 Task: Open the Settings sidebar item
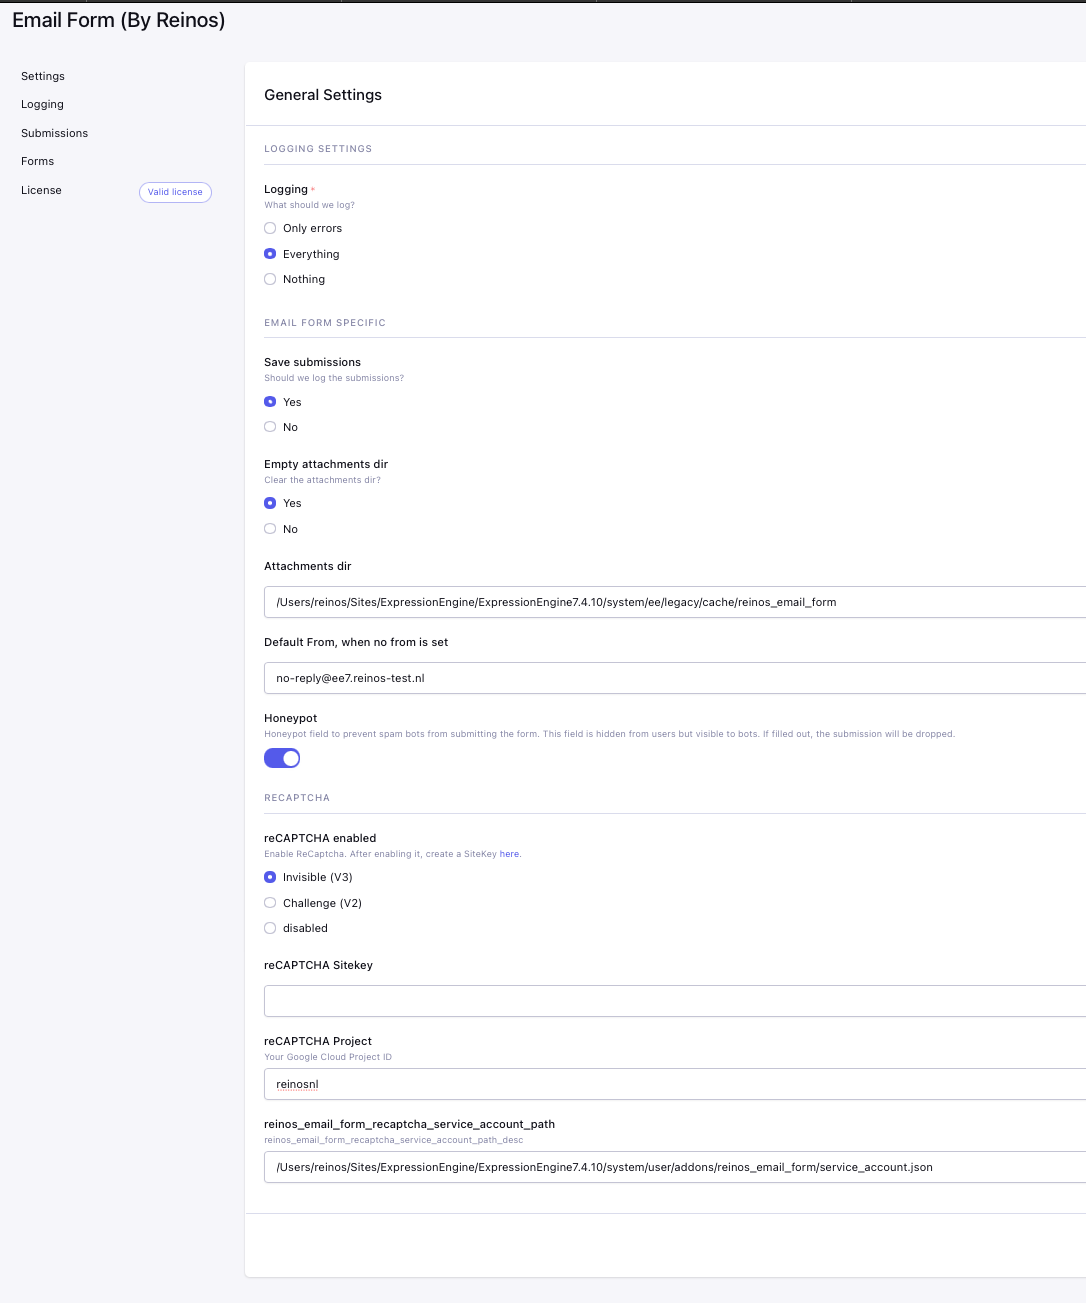click(43, 76)
